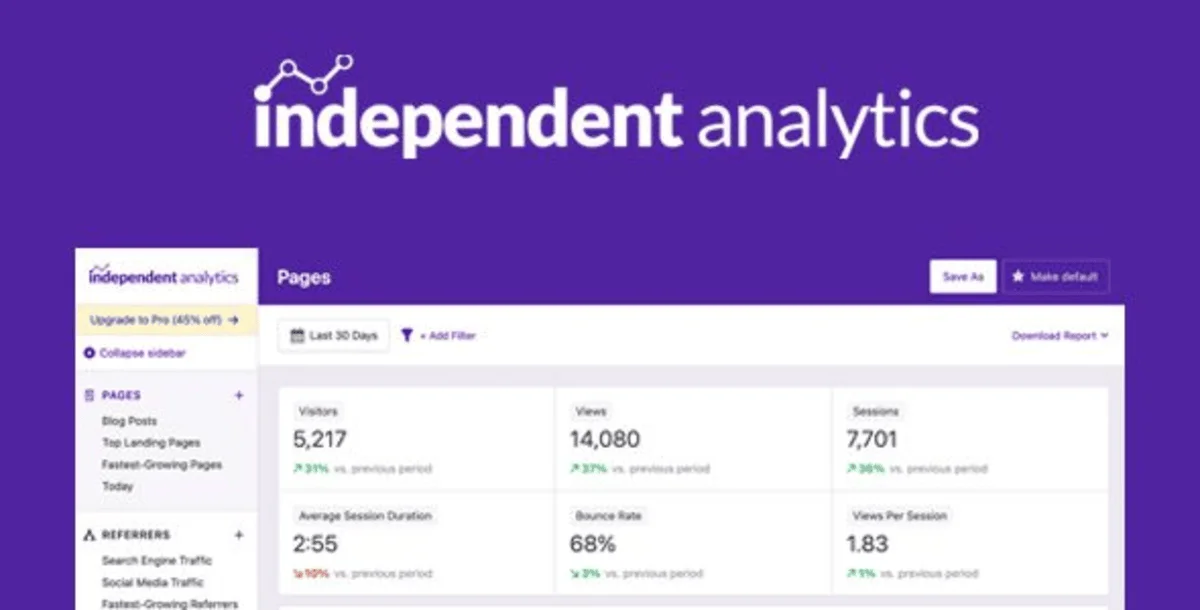Click the Pages list icon in the sidebar
The width and height of the screenshot is (1200, 610).
[x=88, y=395]
